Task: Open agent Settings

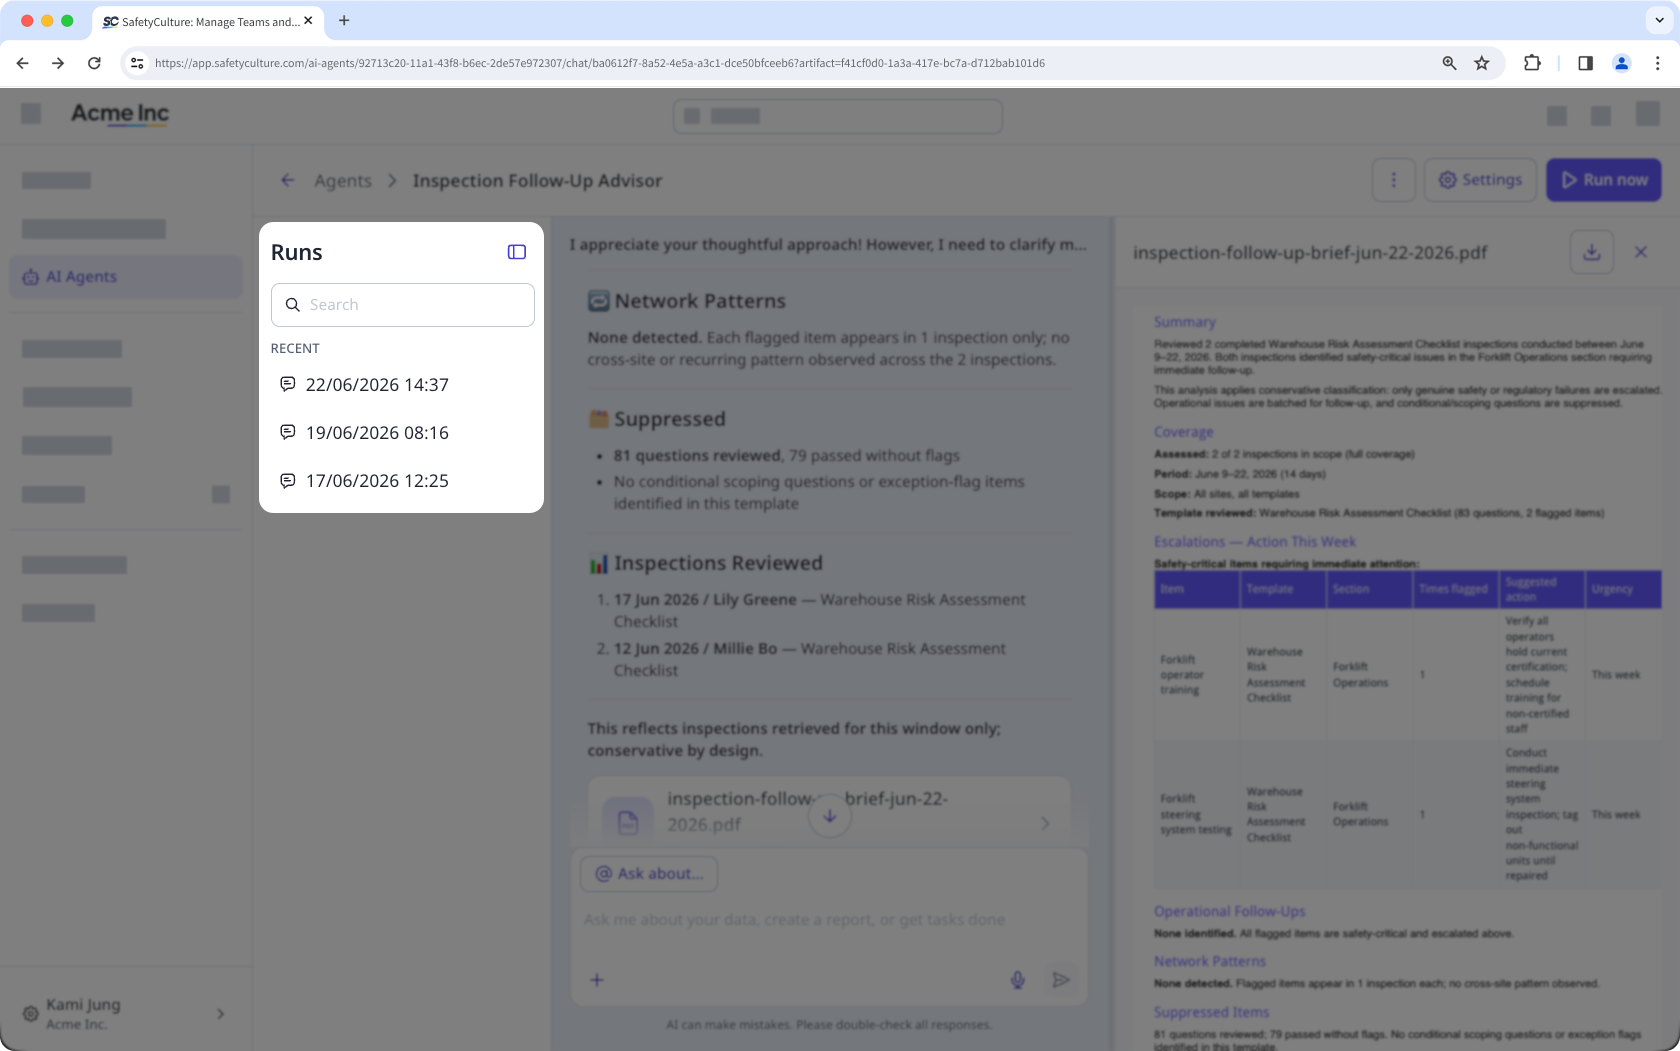Action: 1480,180
